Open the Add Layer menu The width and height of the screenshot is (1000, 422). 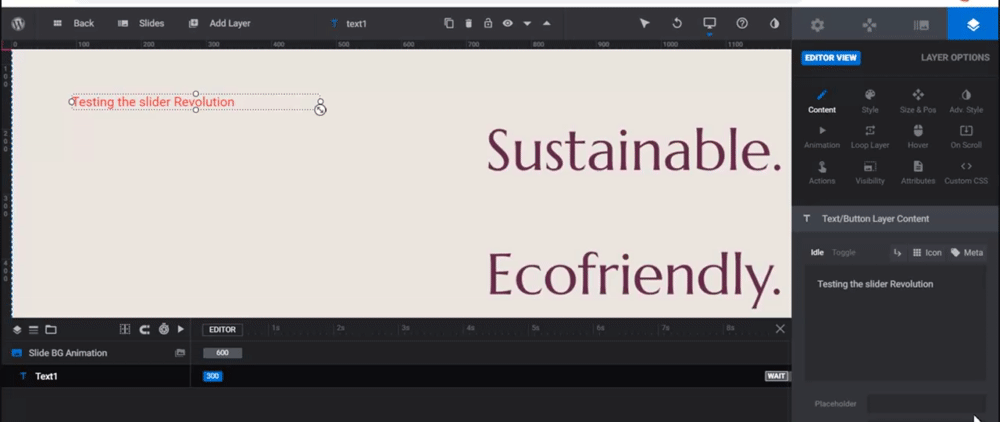pyautogui.click(x=220, y=24)
